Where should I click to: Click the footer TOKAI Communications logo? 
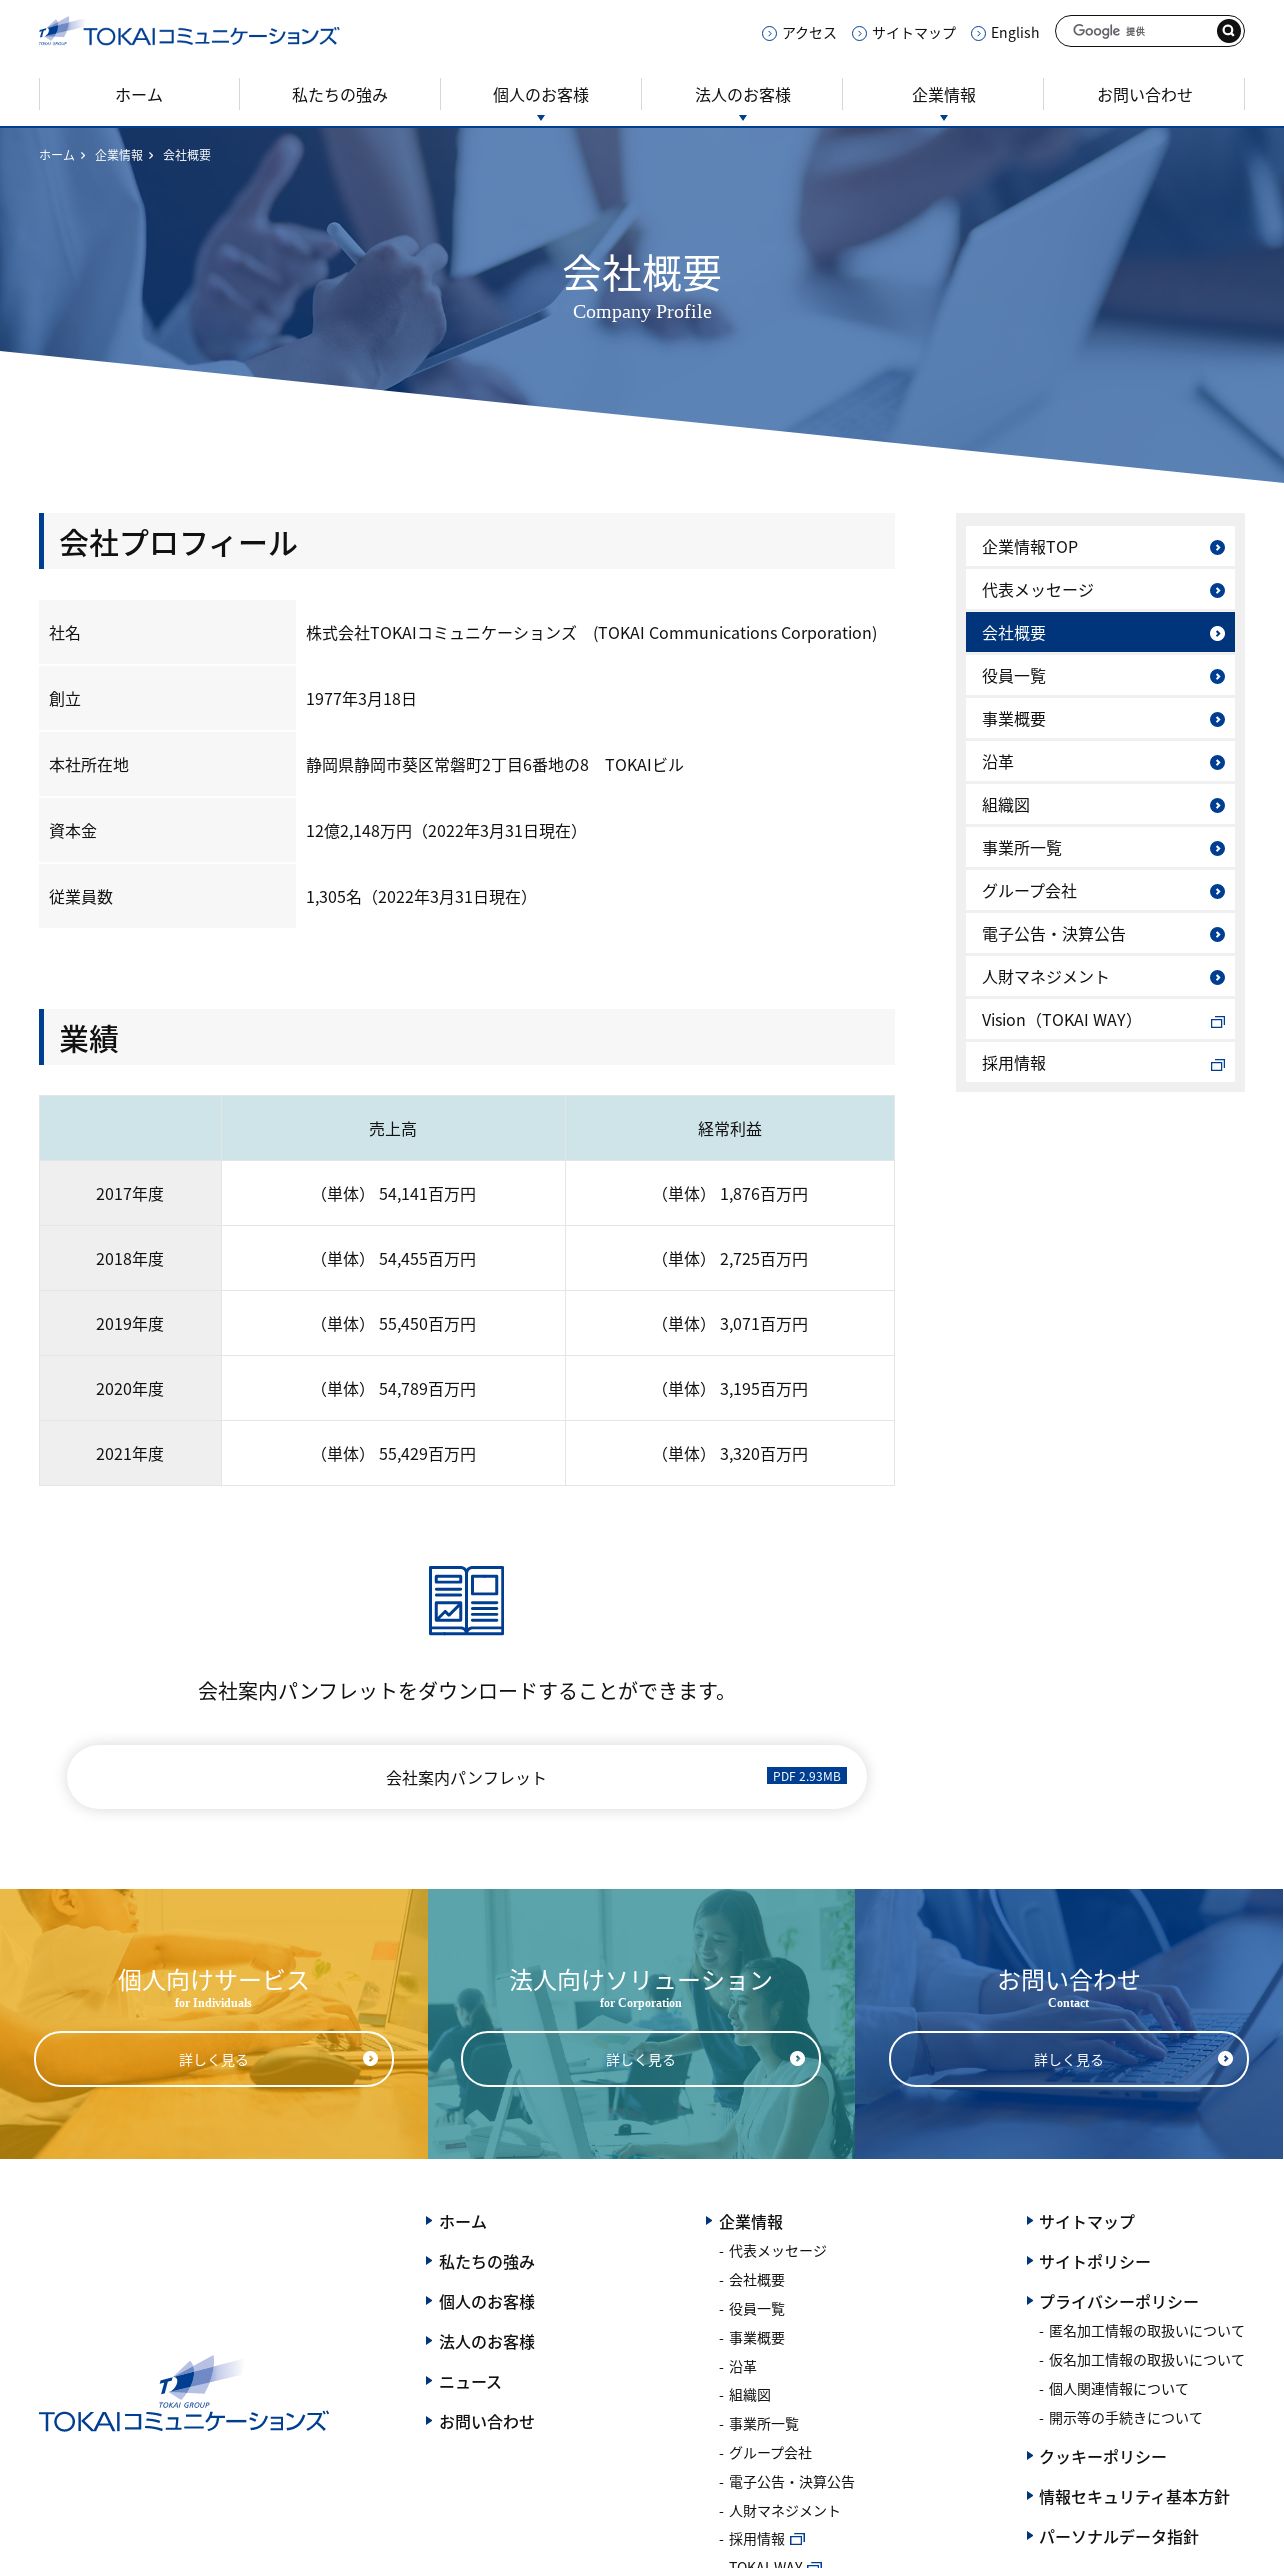[x=184, y=2395]
